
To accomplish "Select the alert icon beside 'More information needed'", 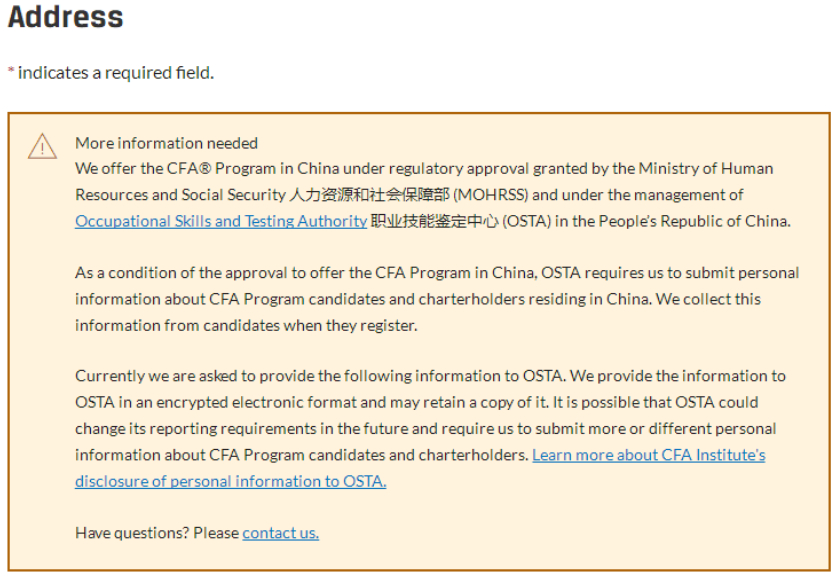I will tap(42, 145).
